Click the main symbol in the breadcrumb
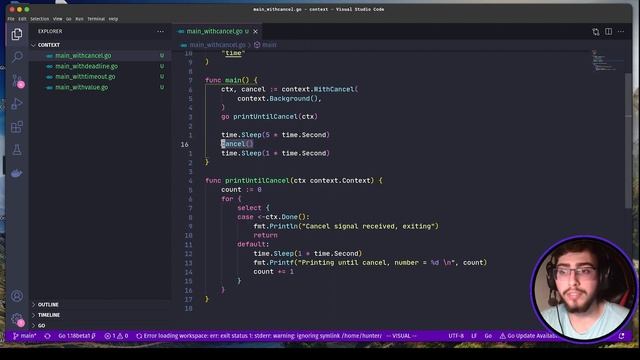 [x=269, y=45]
